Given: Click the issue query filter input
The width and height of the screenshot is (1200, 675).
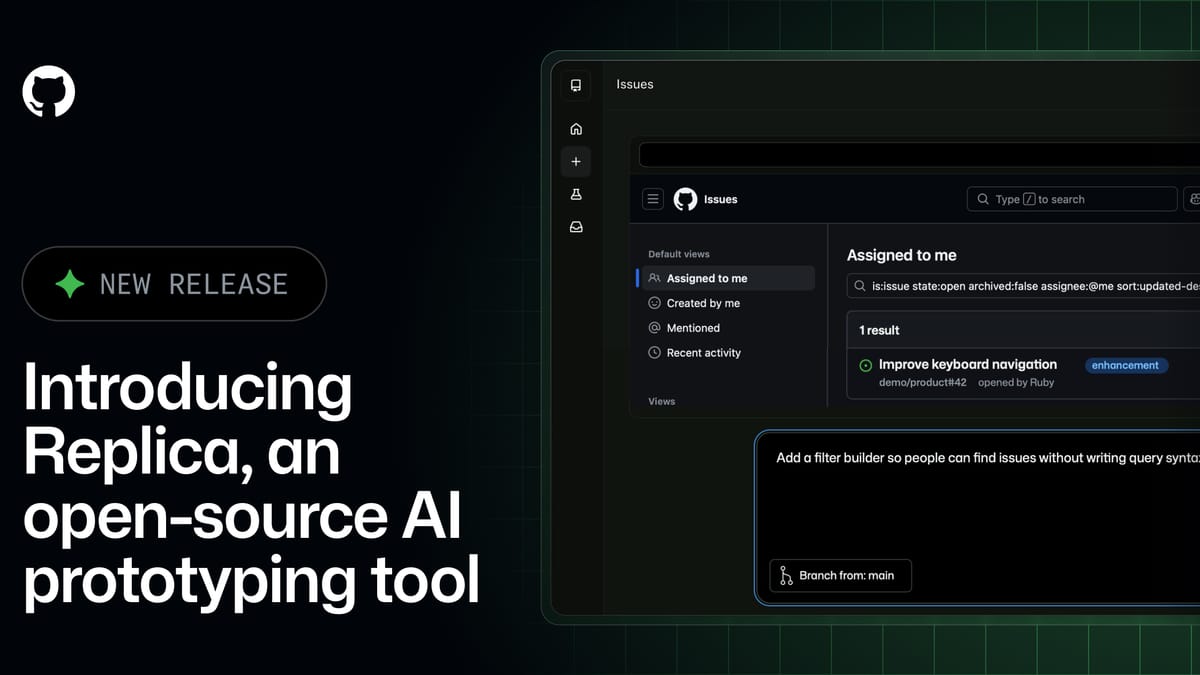Looking at the screenshot, I should pos(1023,286).
